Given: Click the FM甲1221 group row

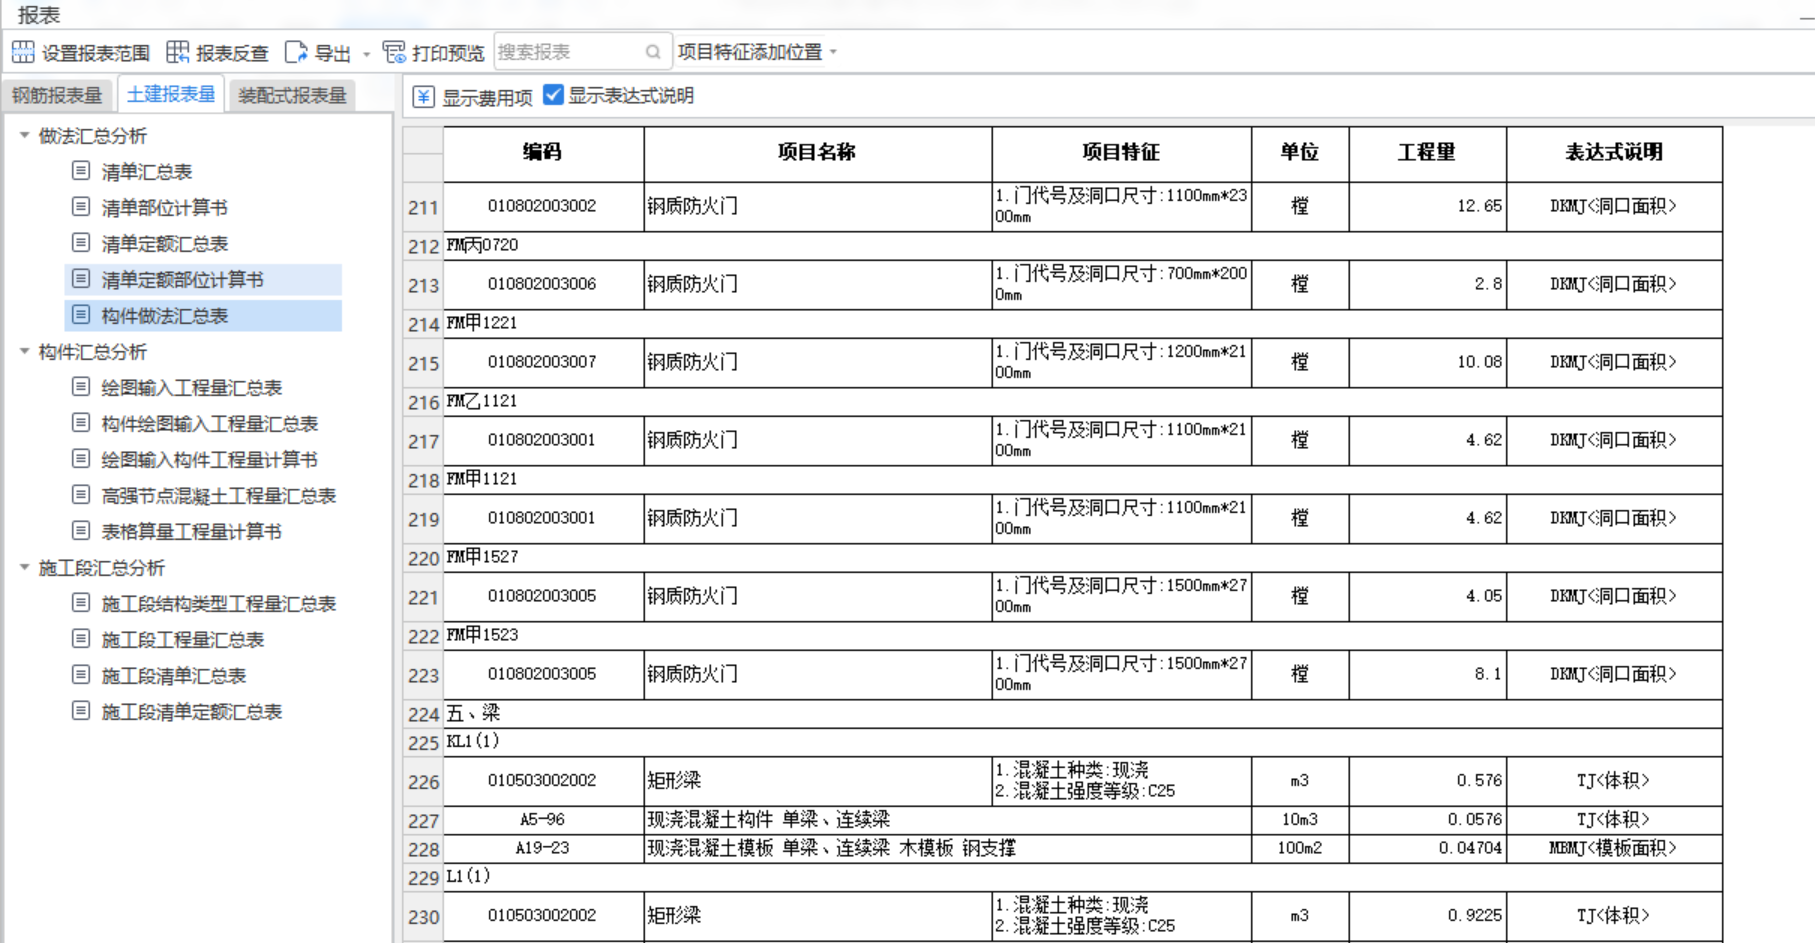Looking at the screenshot, I should pos(1083,323).
